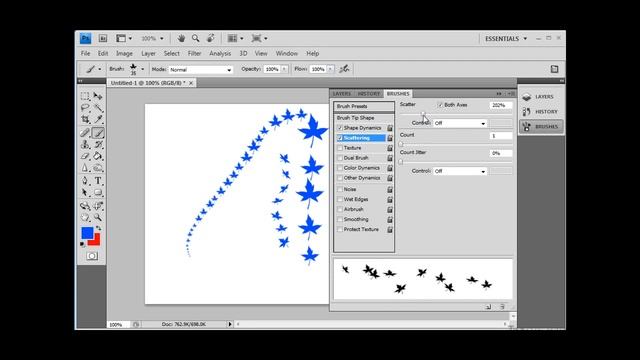Switch to the HISTORY tab

(x=369, y=93)
